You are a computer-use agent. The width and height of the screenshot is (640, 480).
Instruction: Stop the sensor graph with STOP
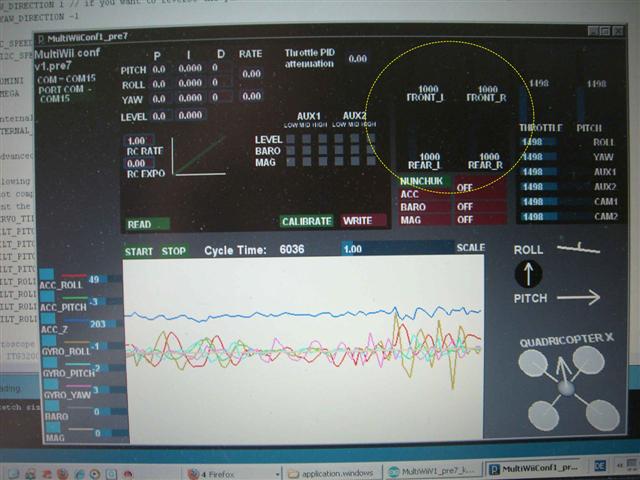[173, 251]
